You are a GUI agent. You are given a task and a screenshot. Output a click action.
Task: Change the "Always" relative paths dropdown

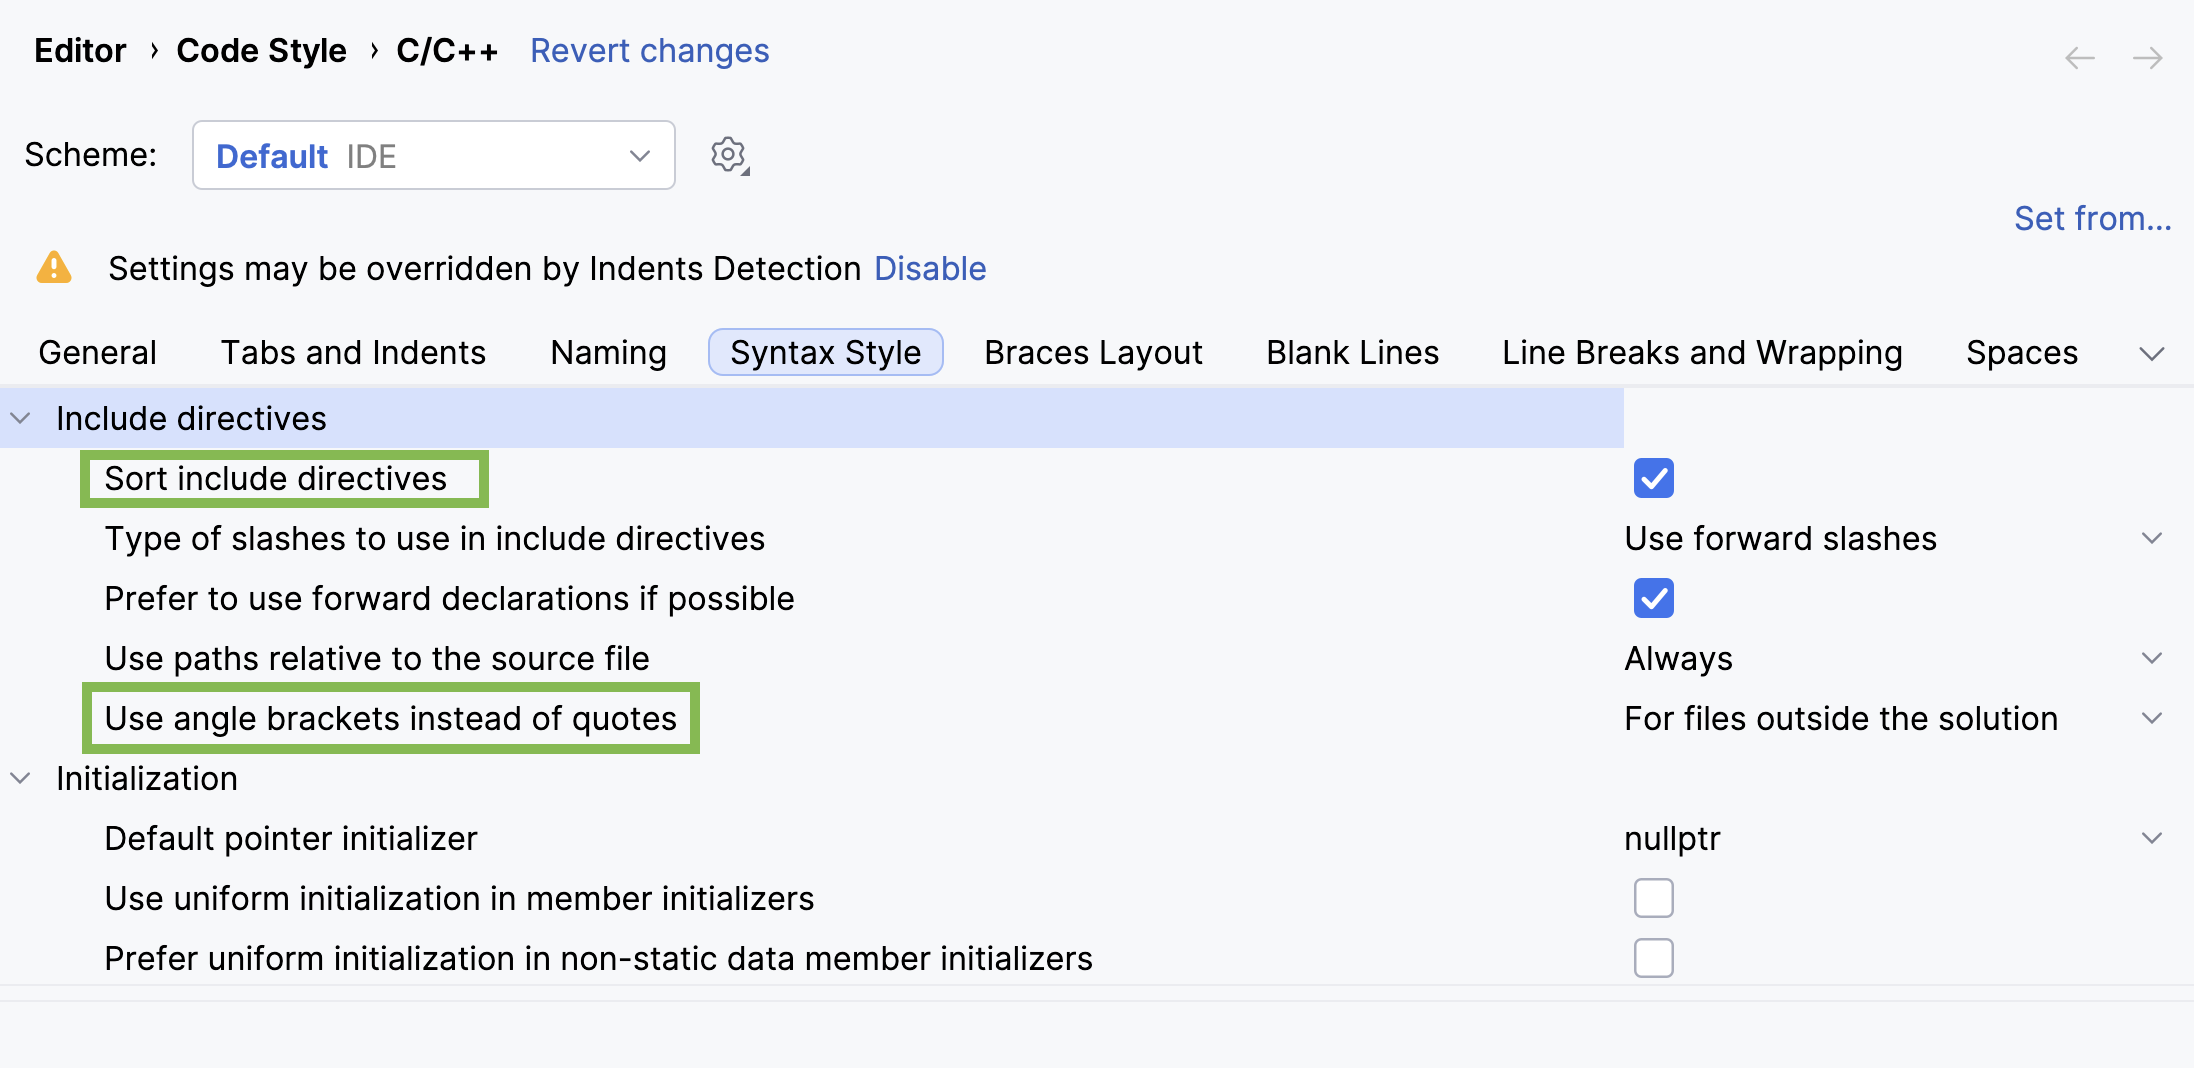coord(2151,658)
